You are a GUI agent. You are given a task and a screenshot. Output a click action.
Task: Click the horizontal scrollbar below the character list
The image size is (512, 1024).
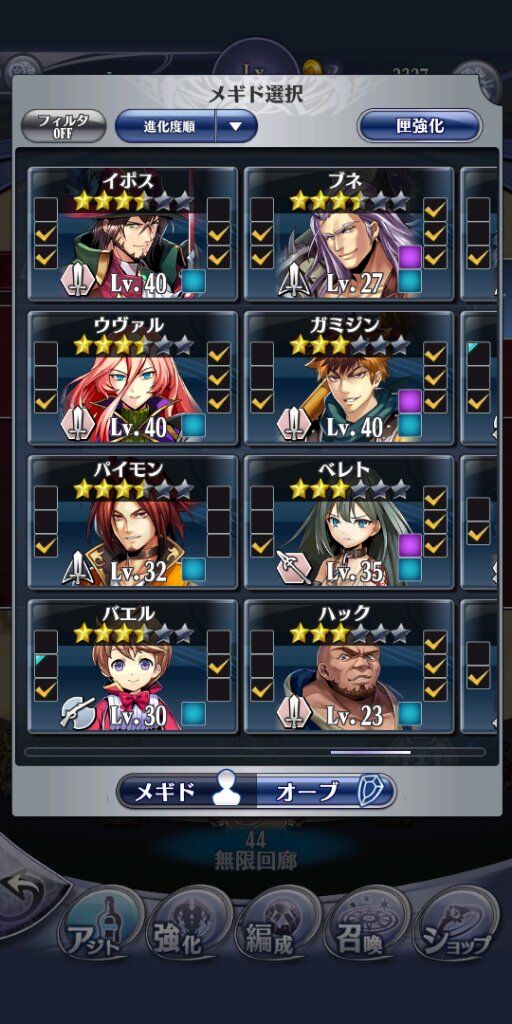[255, 752]
